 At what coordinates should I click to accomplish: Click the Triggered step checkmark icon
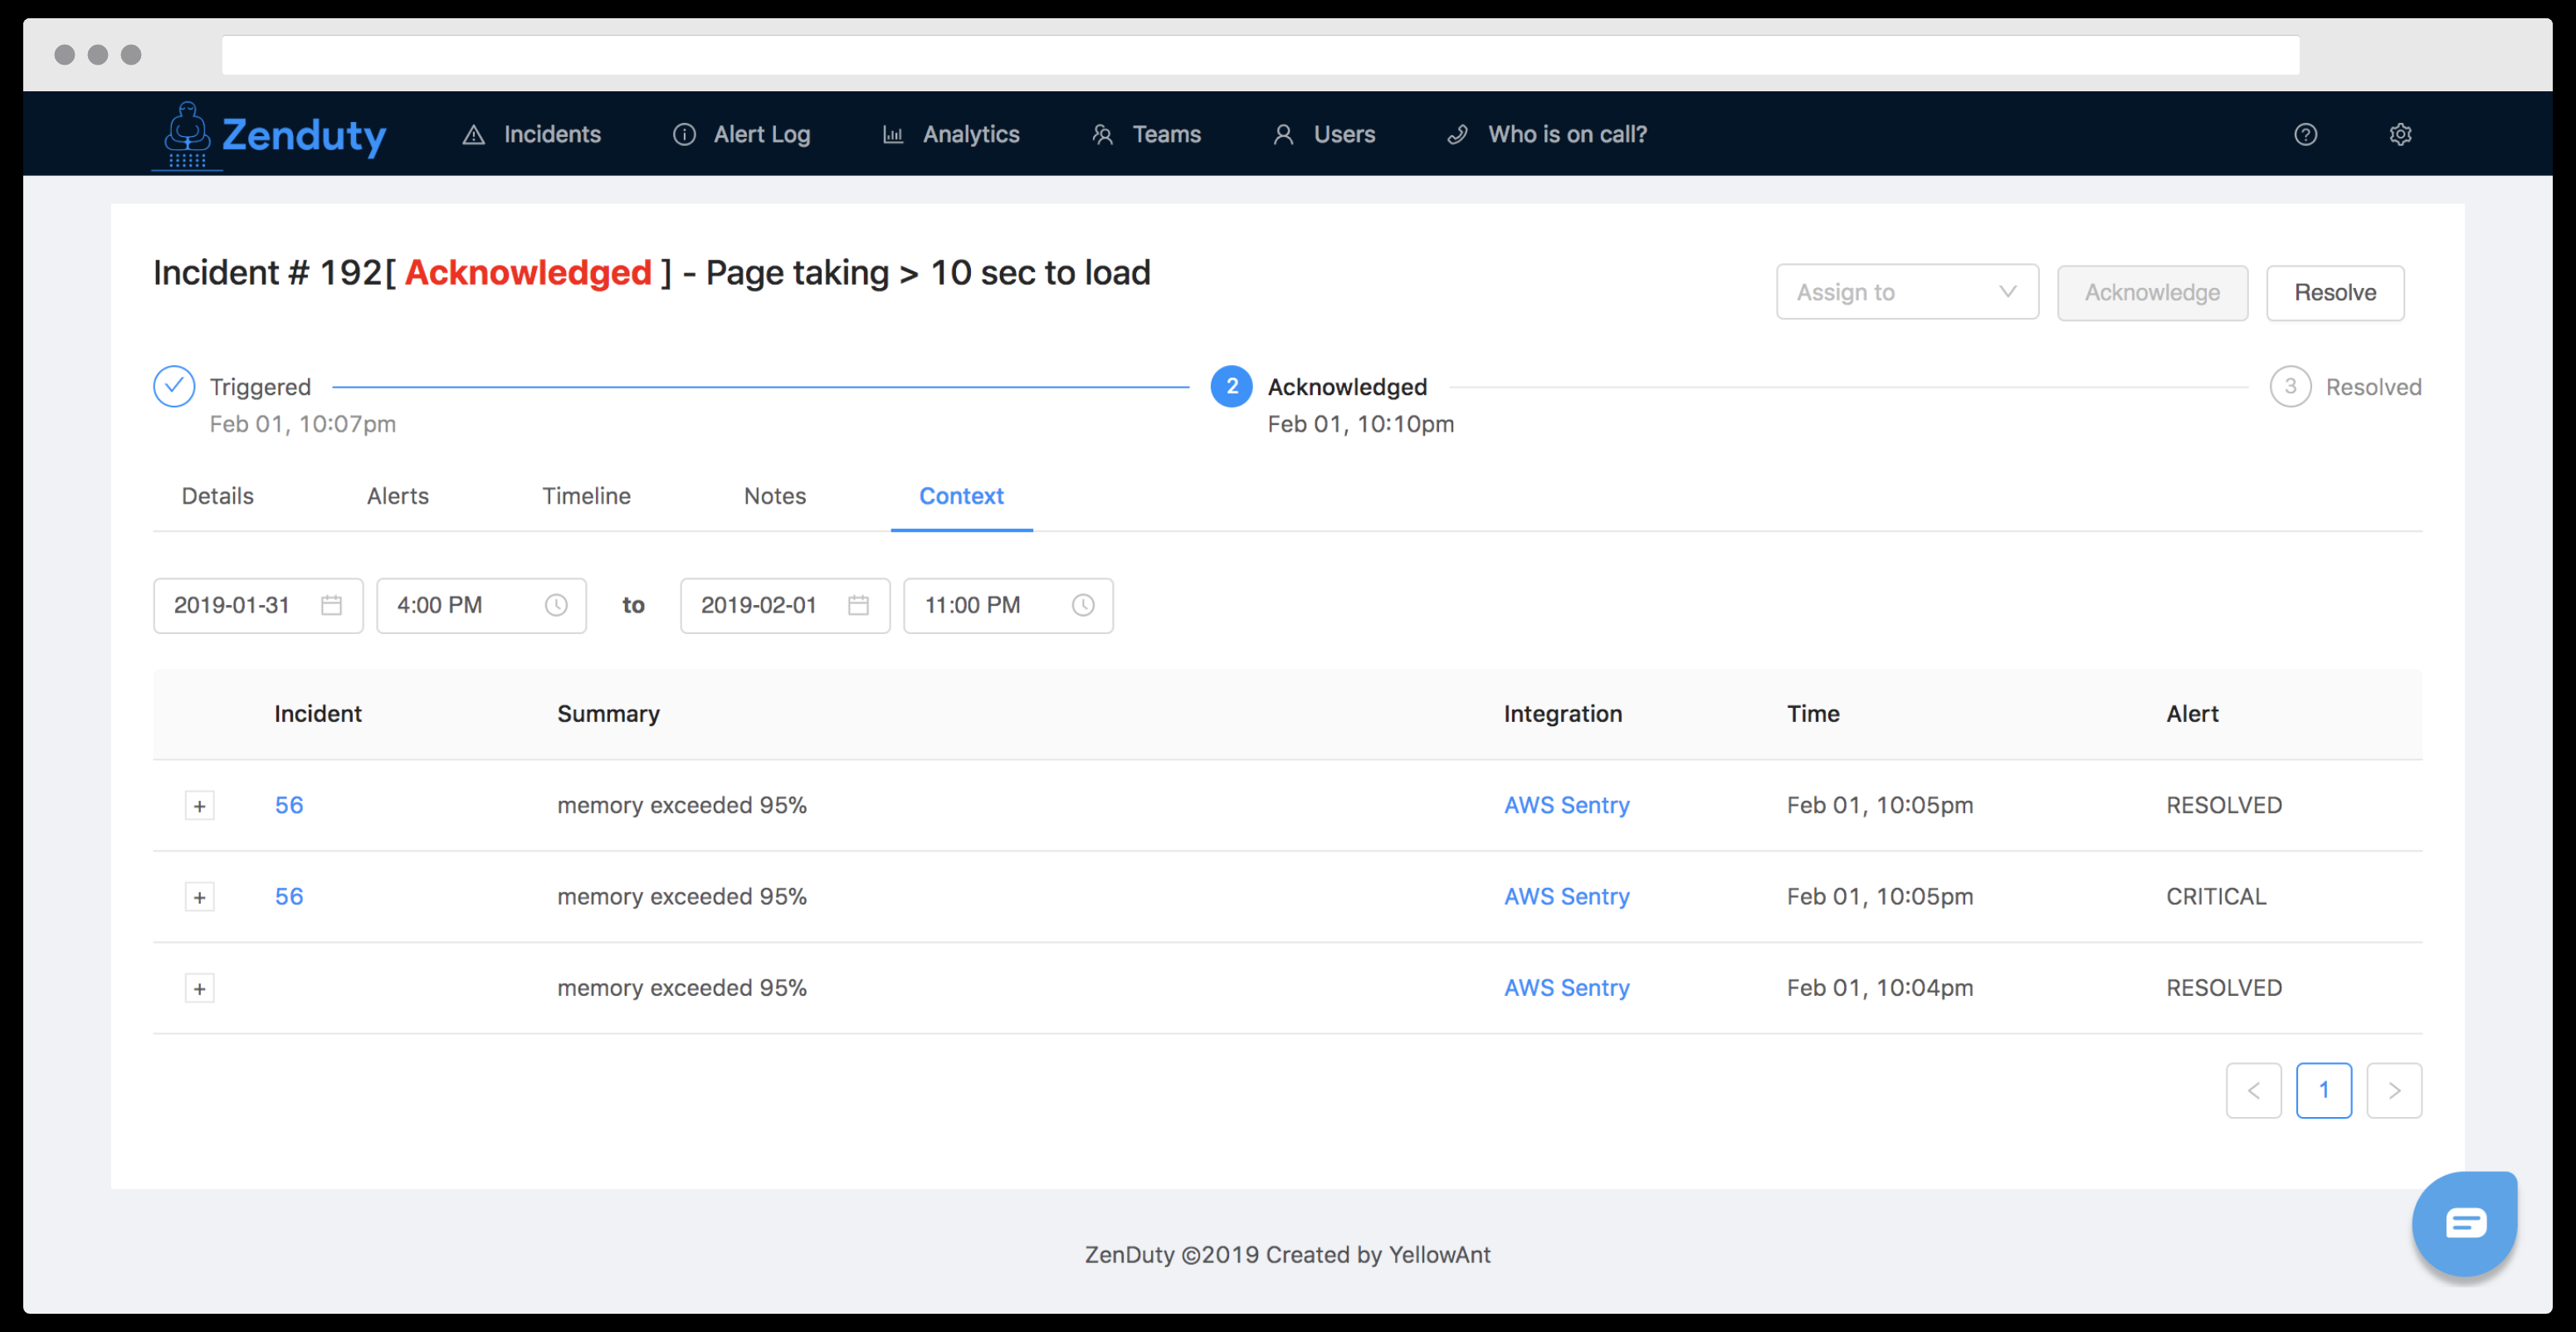[x=174, y=386]
